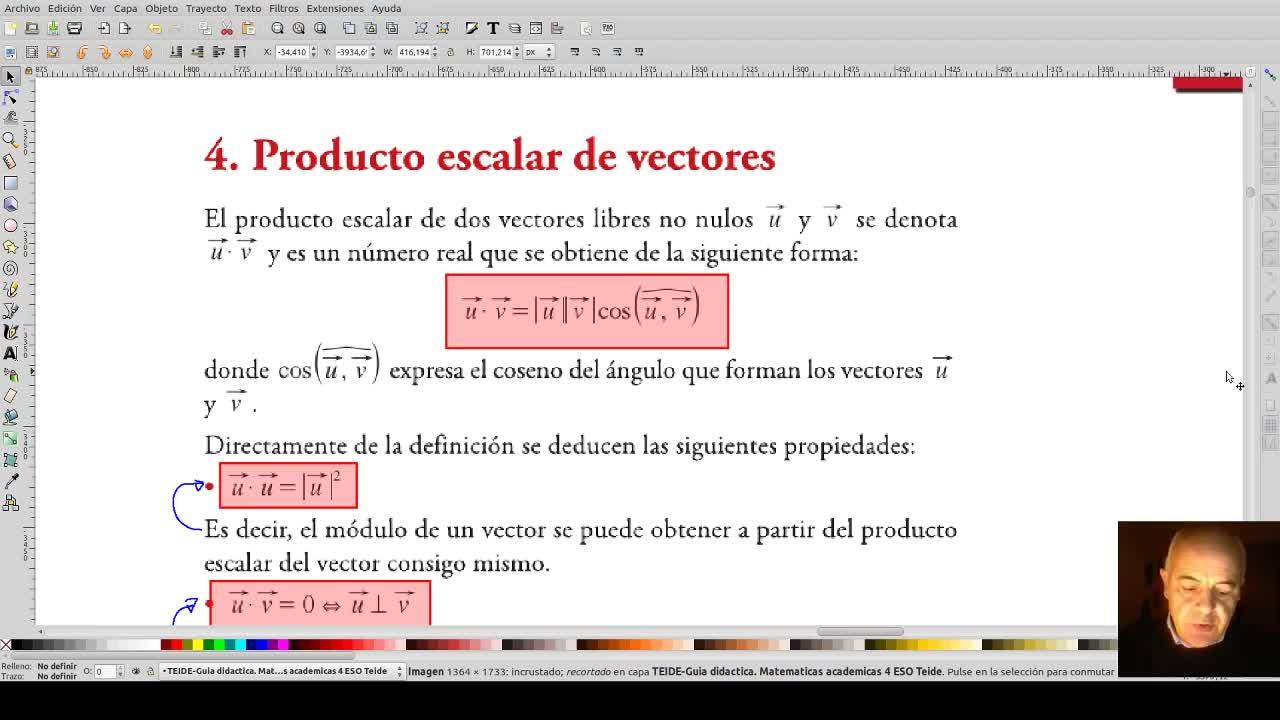This screenshot has height=720, width=1280.
Task: Open the Capa menu
Action: click(125, 8)
